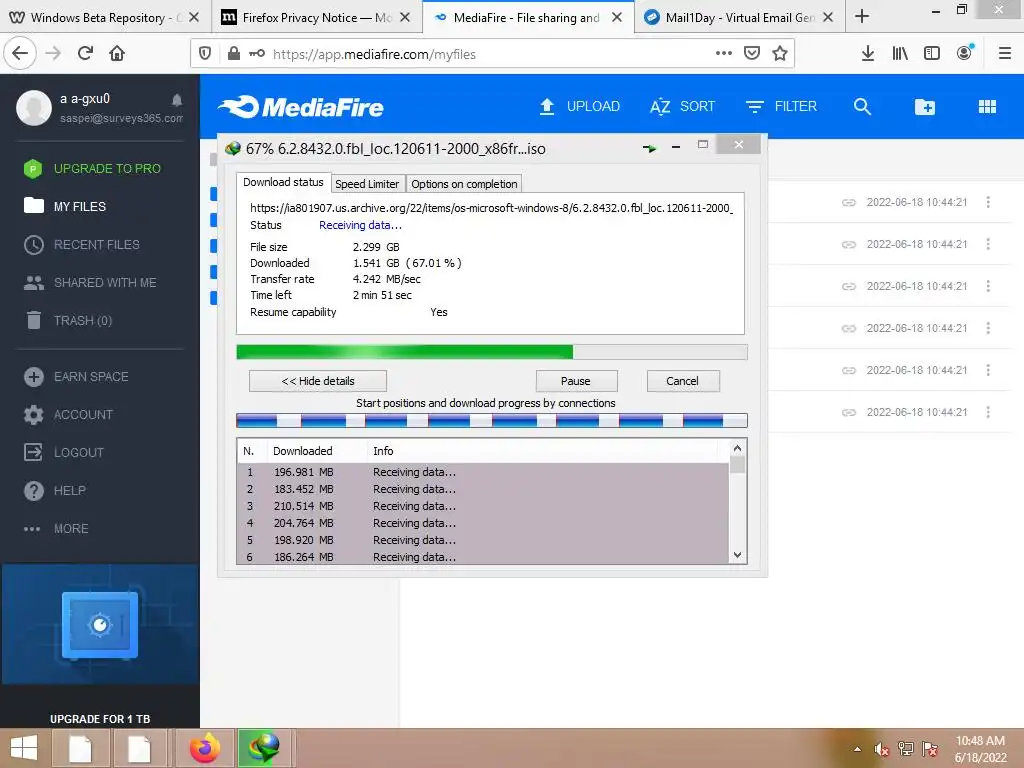Click Internet Download Manager taskbar icon
Screen dimensions: 1024x768
(x=264, y=748)
